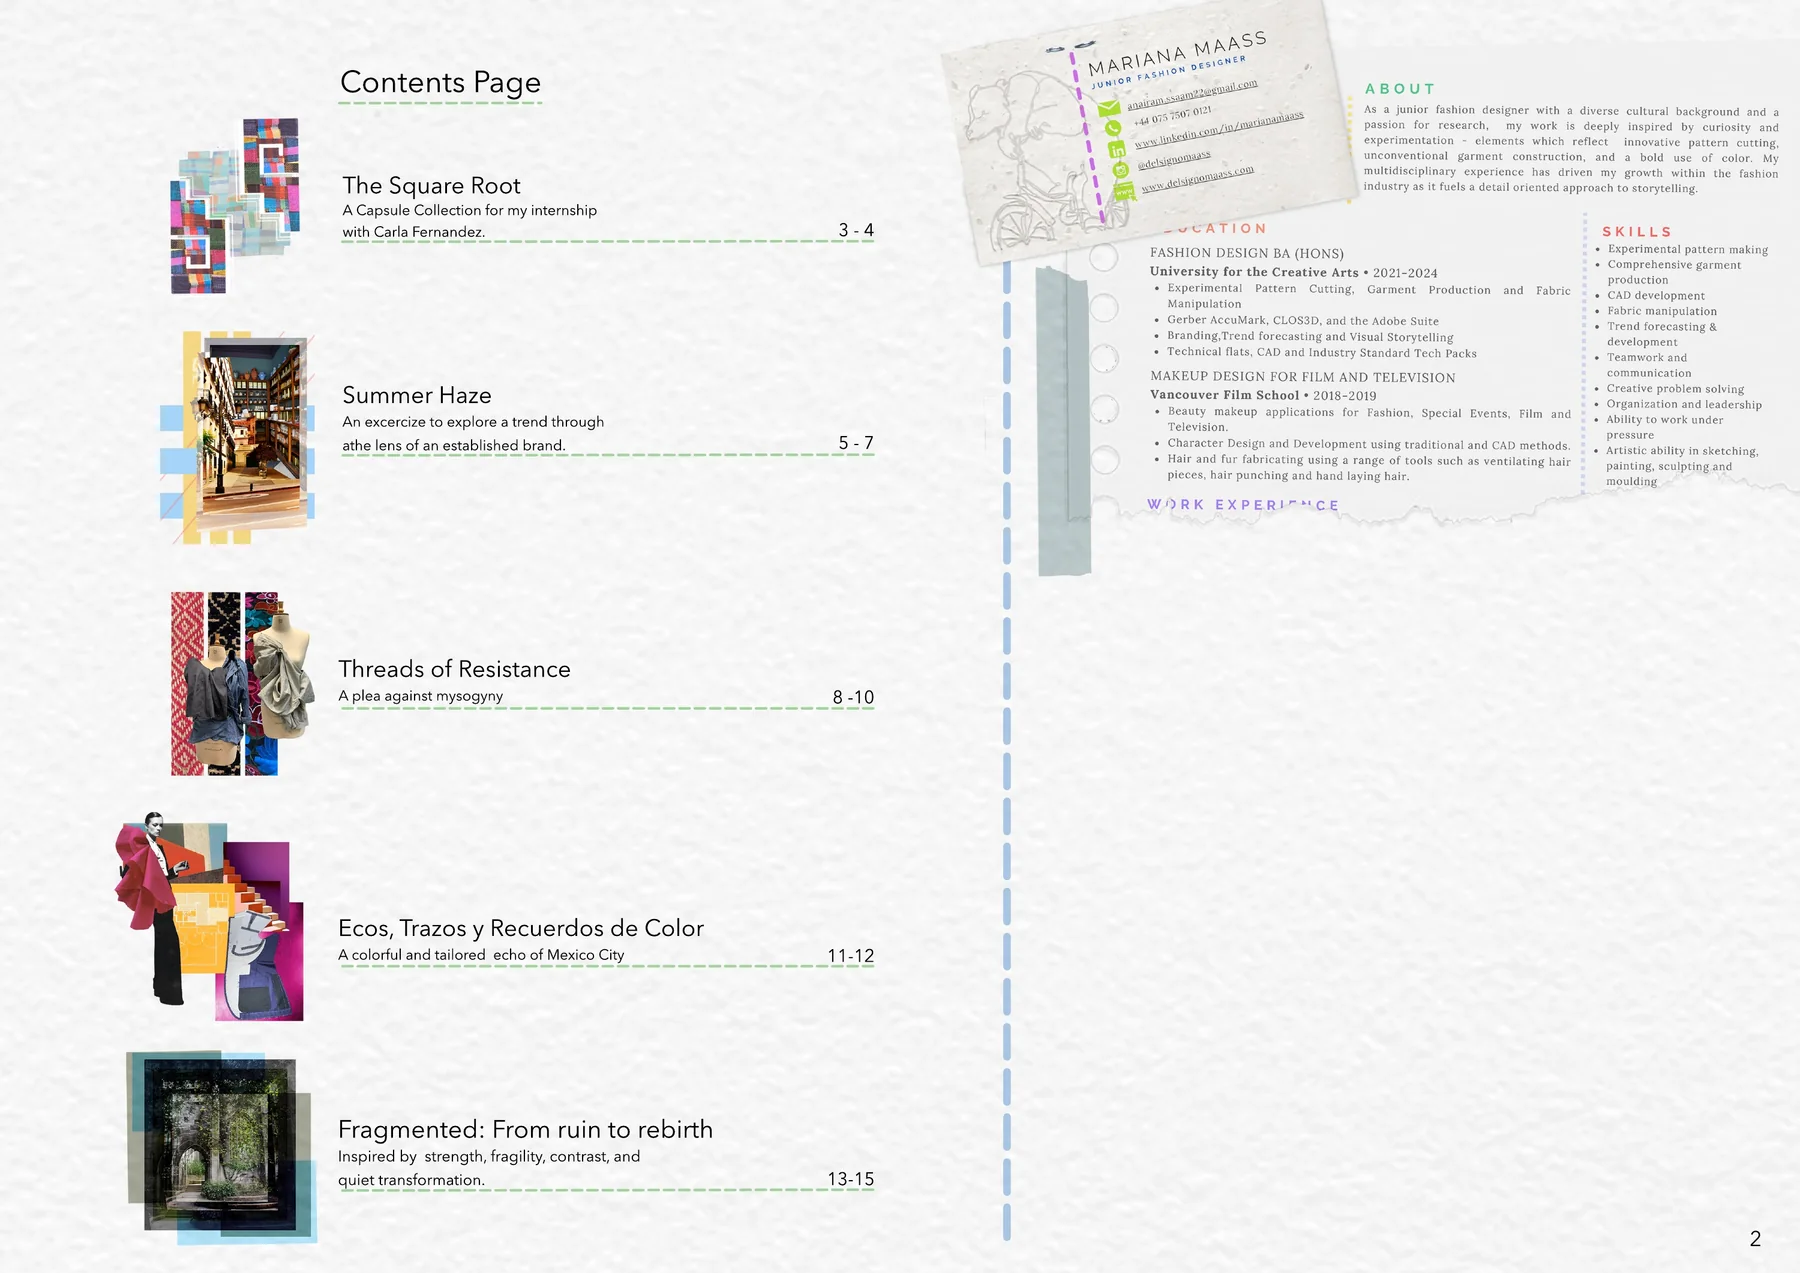Screen dimensions: 1800x1273
Task: Click the Ecos, Trazos y Recuerdos de Color title
Action: click(x=521, y=928)
